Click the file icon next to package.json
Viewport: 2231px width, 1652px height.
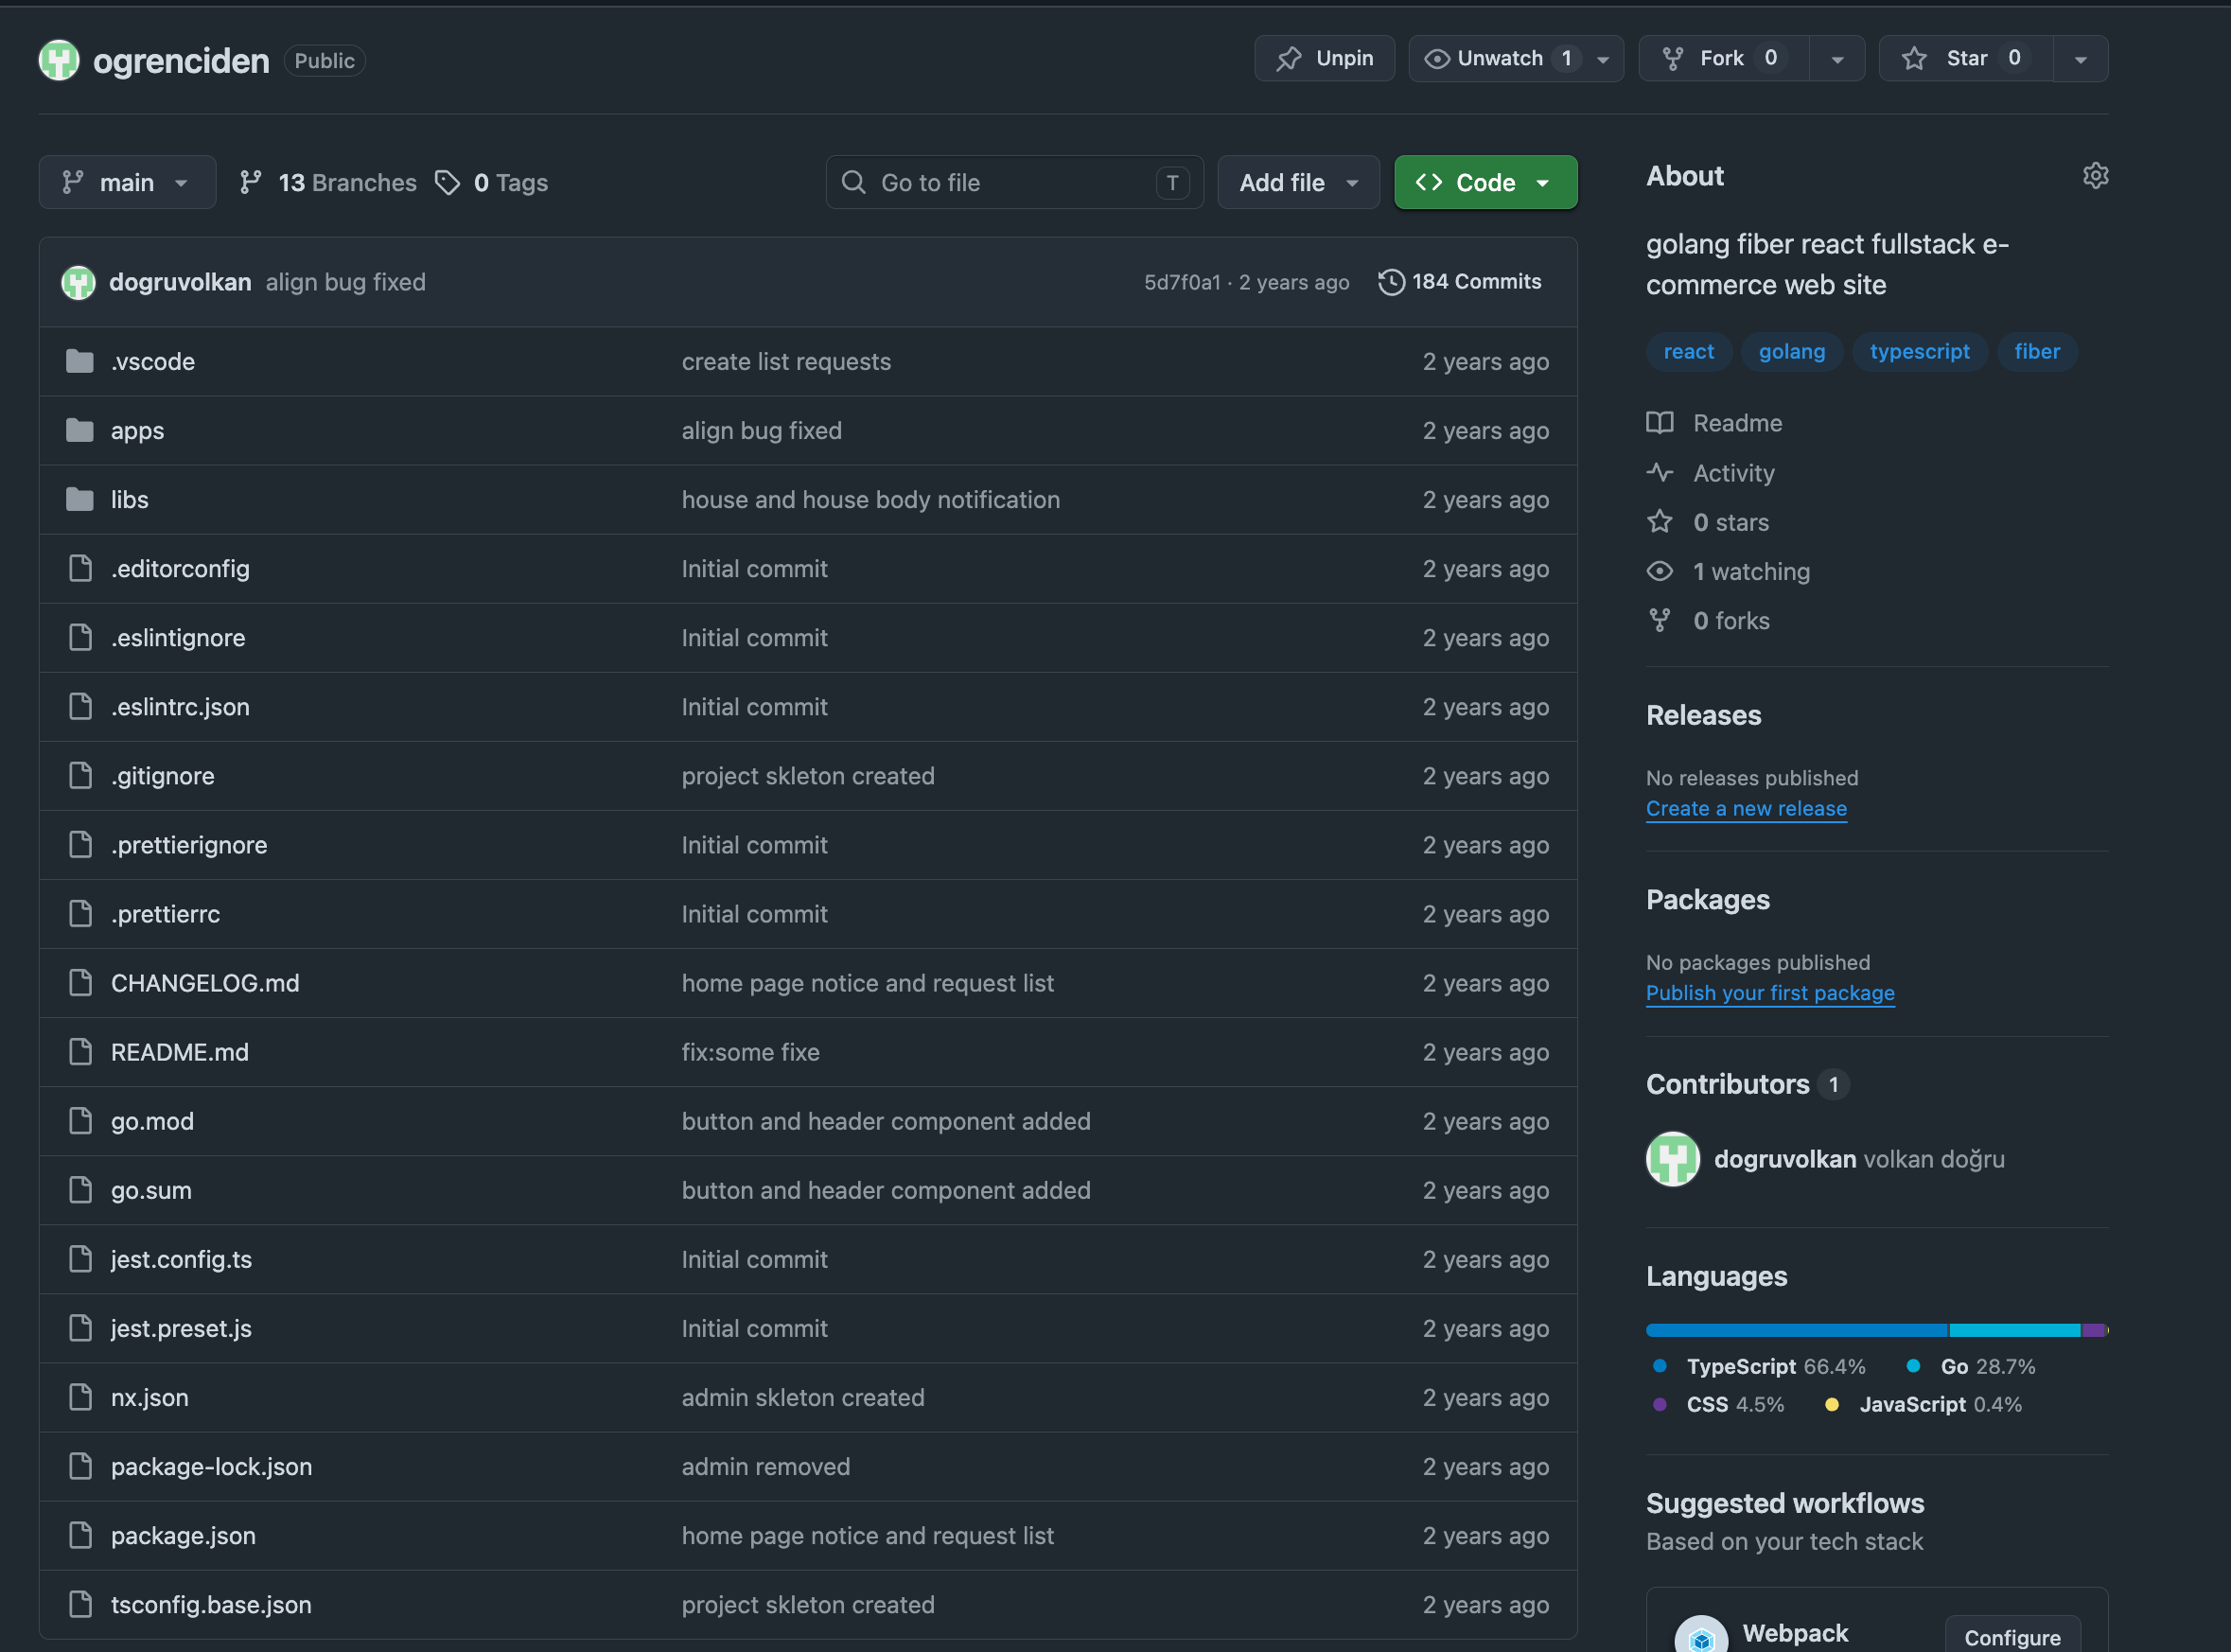[80, 1535]
